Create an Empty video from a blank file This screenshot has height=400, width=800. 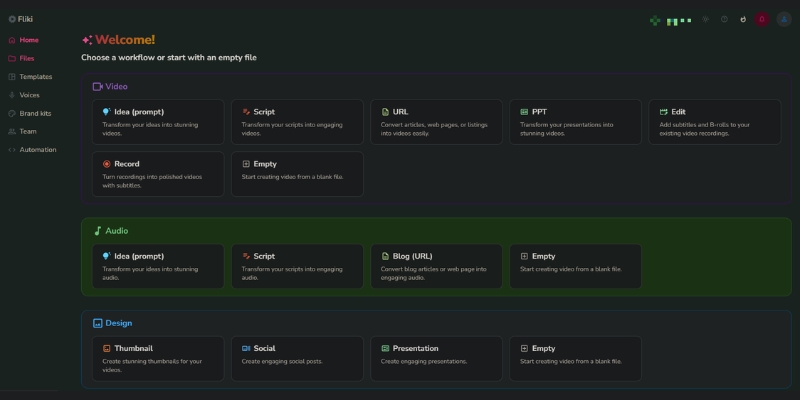(x=297, y=174)
